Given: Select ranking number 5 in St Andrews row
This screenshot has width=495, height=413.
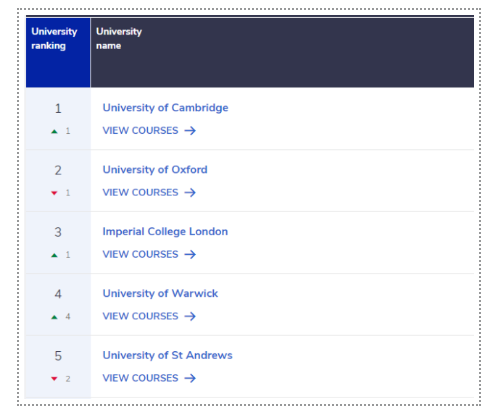Looking at the screenshot, I should (58, 356).
